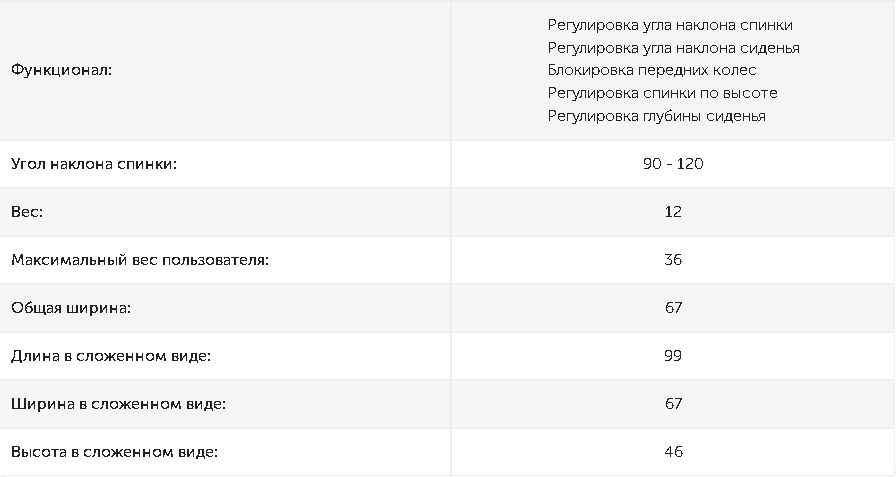Select the max user weight value '36'
Image resolution: width=896 pixels, height=477 pixels.
tap(673, 260)
